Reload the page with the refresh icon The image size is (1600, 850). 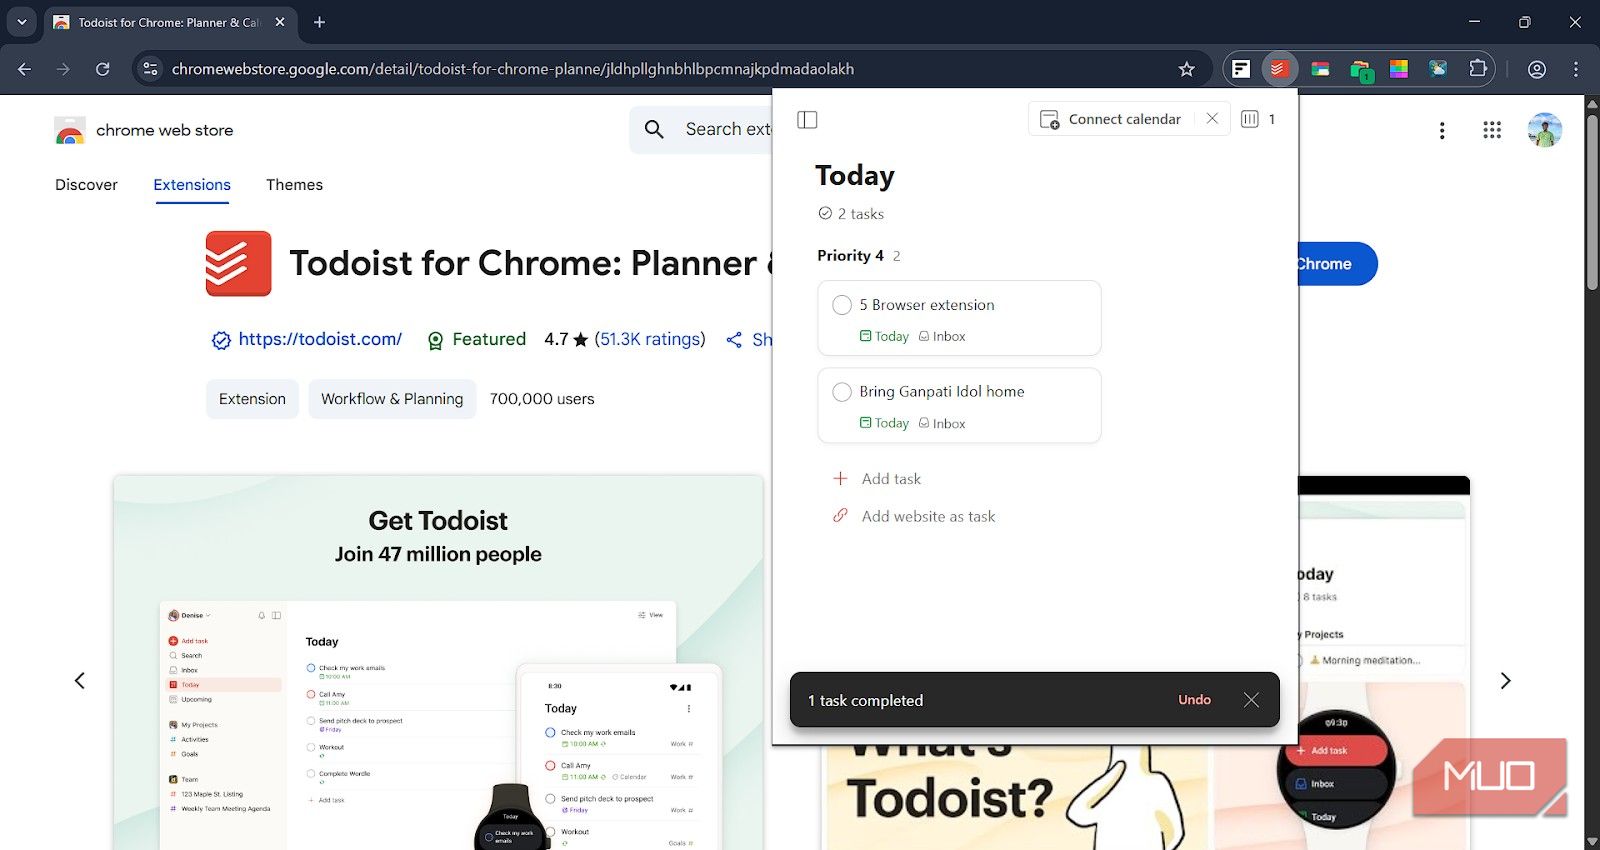tap(102, 69)
